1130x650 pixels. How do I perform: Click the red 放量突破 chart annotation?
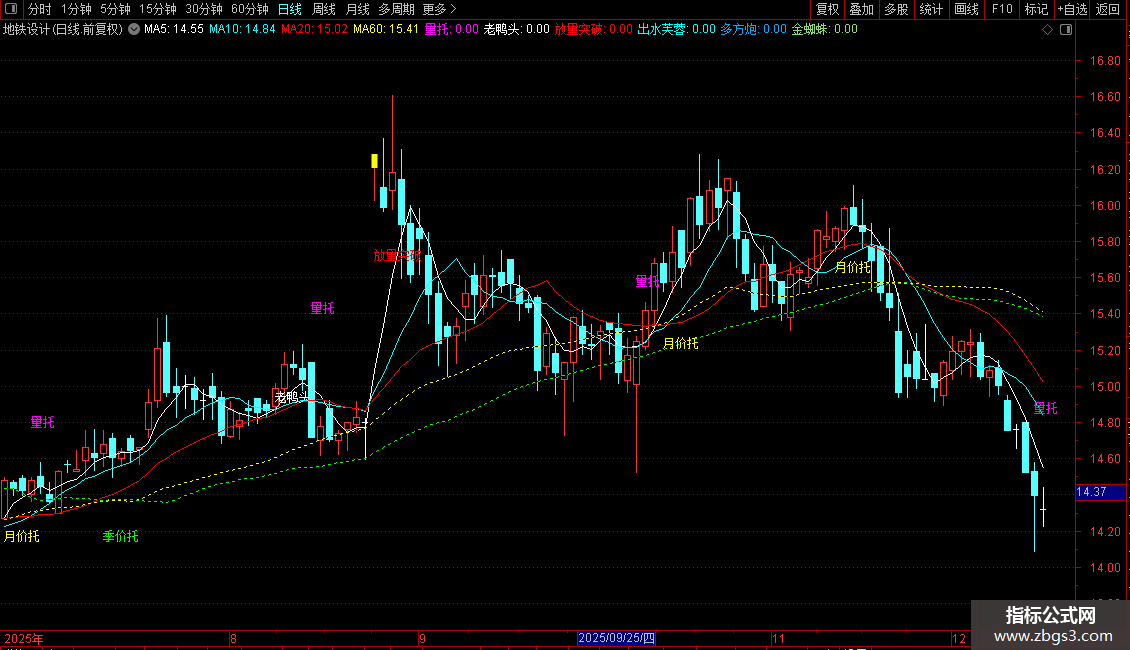click(x=396, y=255)
